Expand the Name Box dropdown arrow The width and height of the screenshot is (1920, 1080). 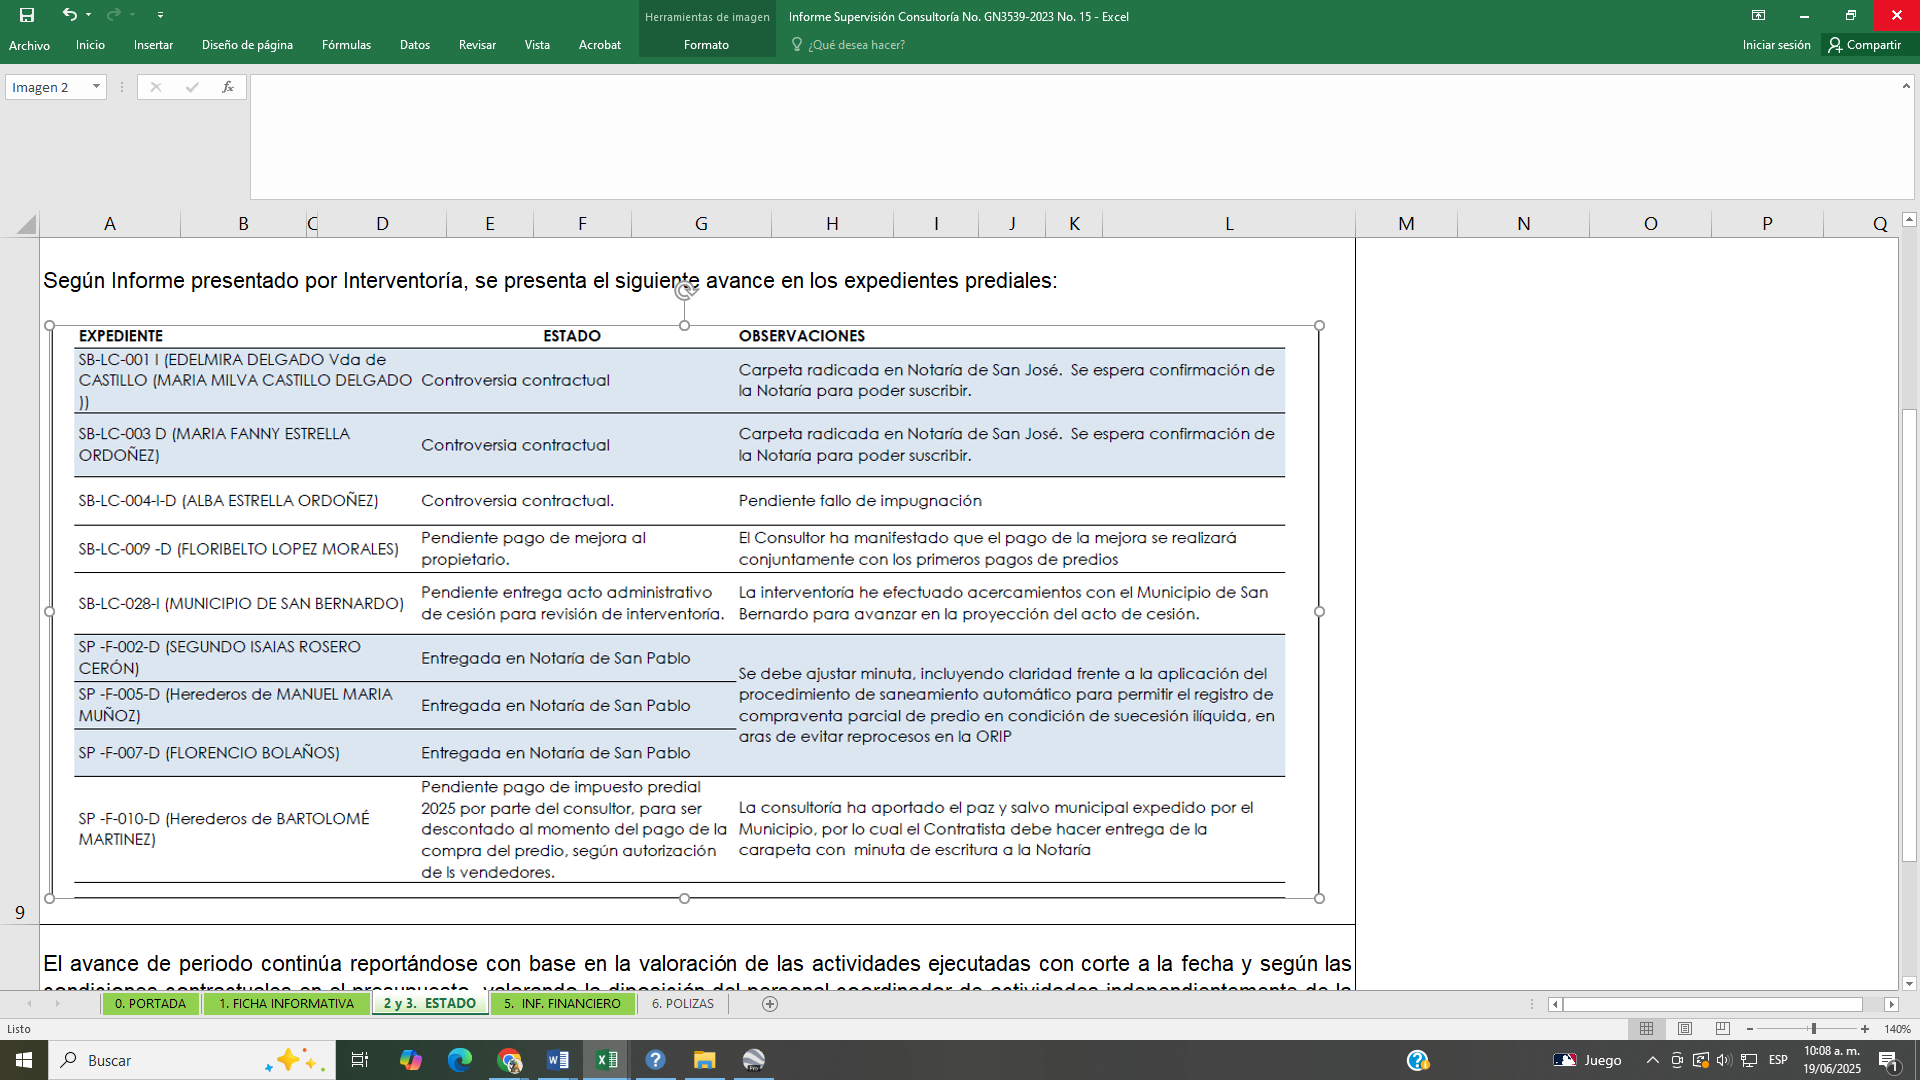point(96,87)
